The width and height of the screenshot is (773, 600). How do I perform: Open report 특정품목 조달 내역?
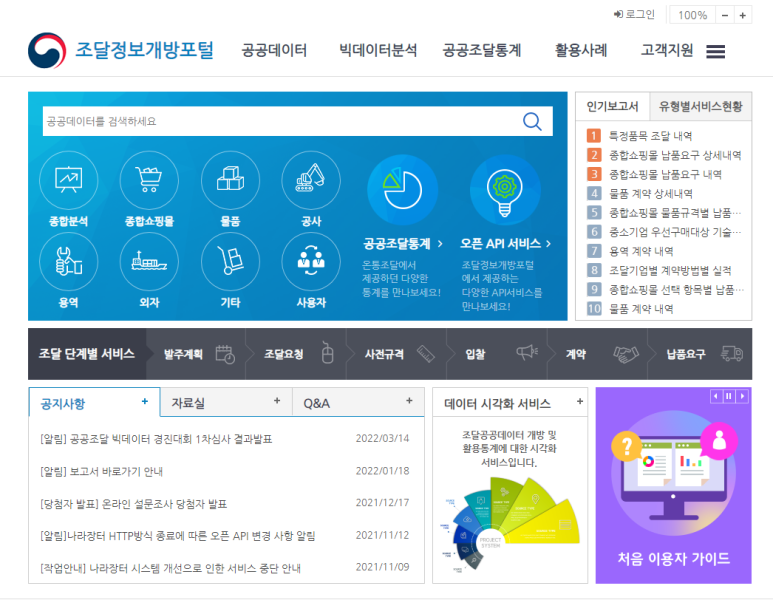(x=650, y=136)
